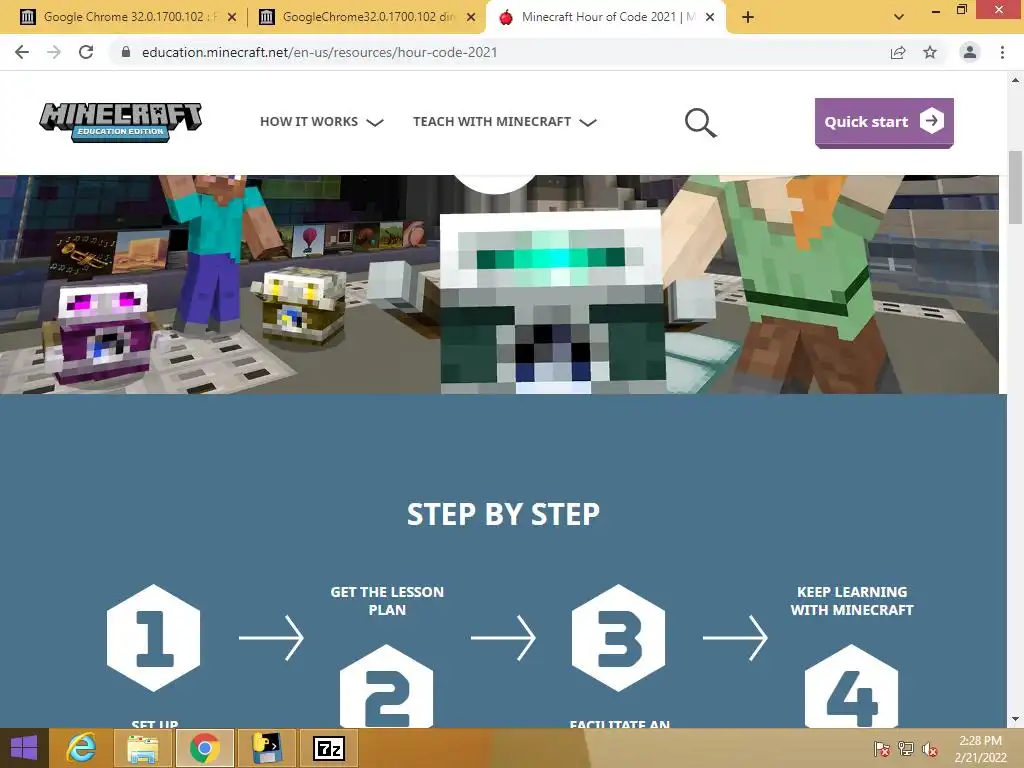
Task: Close the Minecraft Hour of Code tab
Action: point(710,18)
